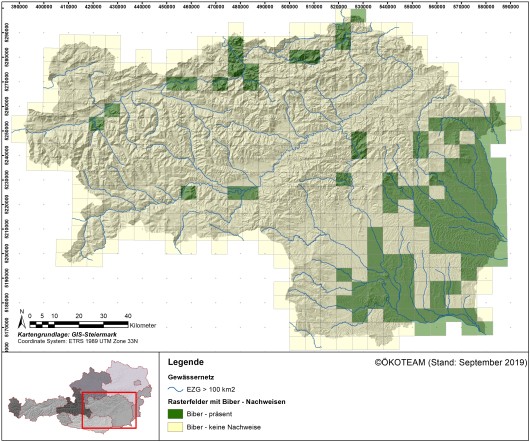Screen dimensions: 530x442
Task: Click the ÖKOTEAM Stand September 2019 credit
Action: [451, 363]
